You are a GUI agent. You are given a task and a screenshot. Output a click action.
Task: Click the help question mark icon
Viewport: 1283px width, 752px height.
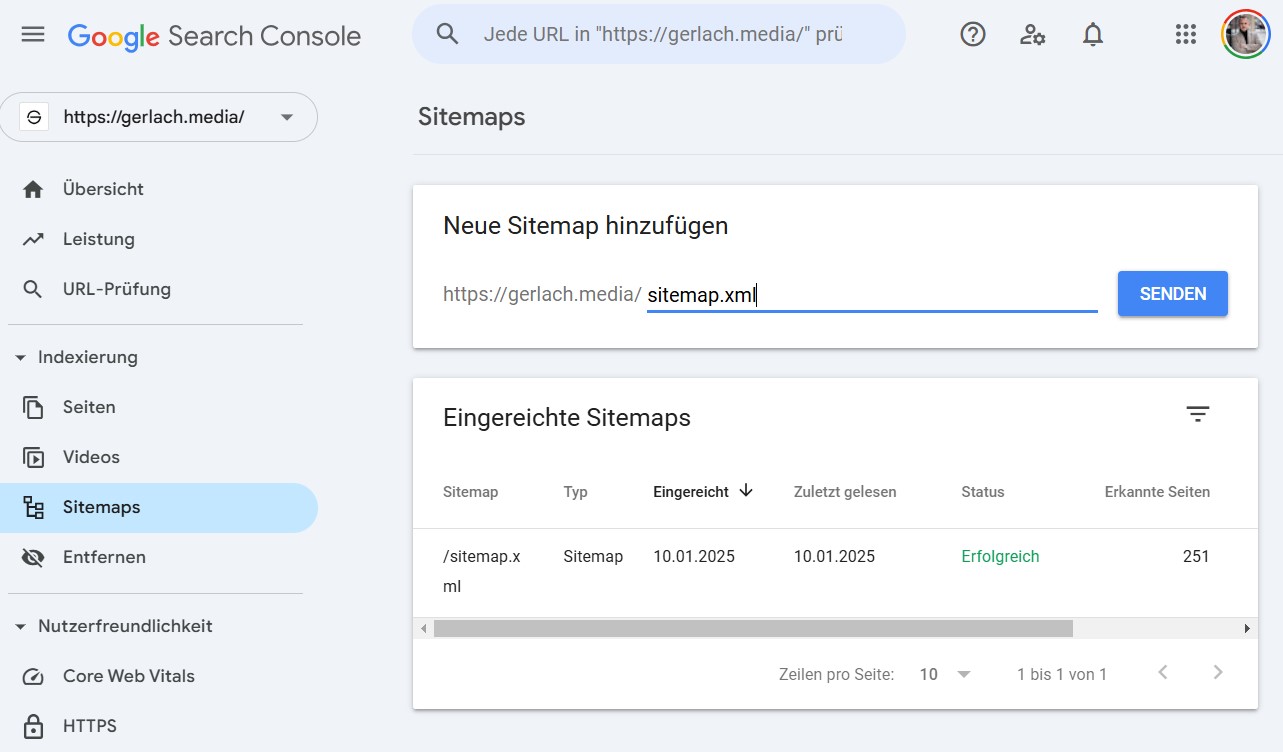point(972,35)
